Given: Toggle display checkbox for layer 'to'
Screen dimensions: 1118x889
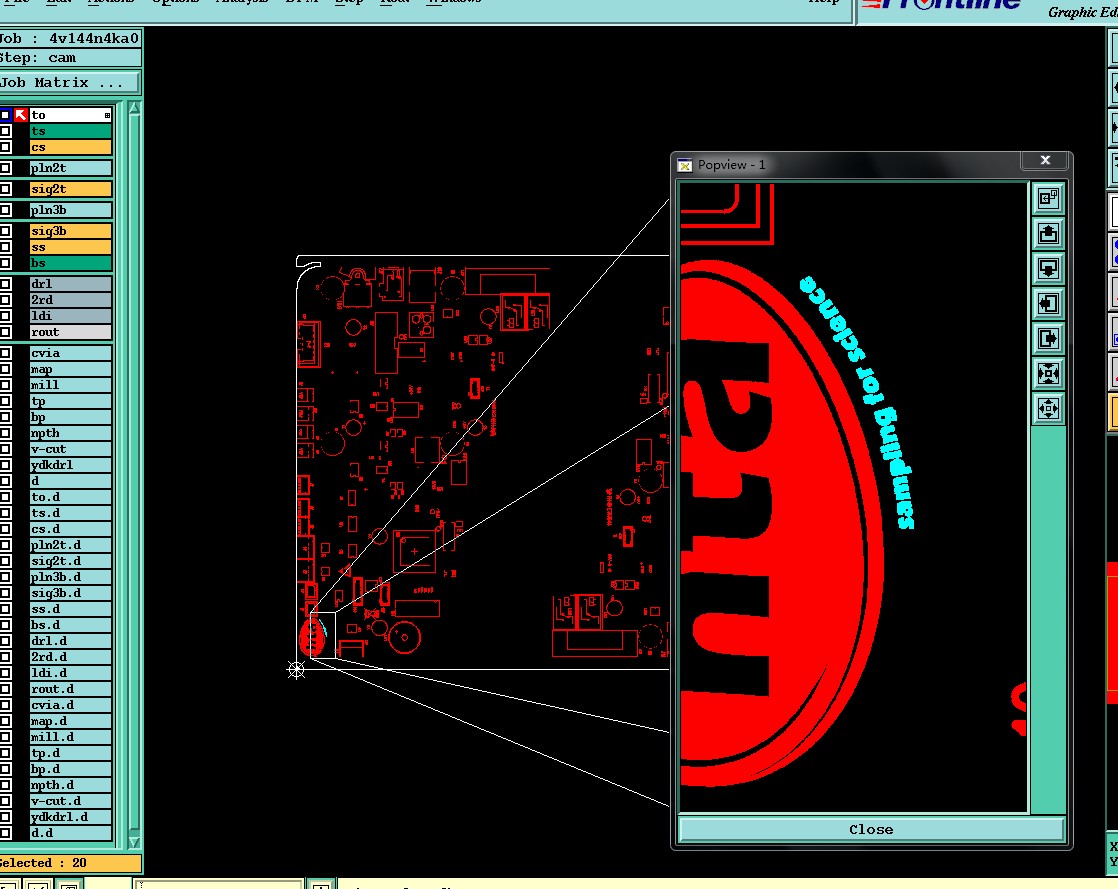Looking at the screenshot, I should pyautogui.click(x=5, y=115).
